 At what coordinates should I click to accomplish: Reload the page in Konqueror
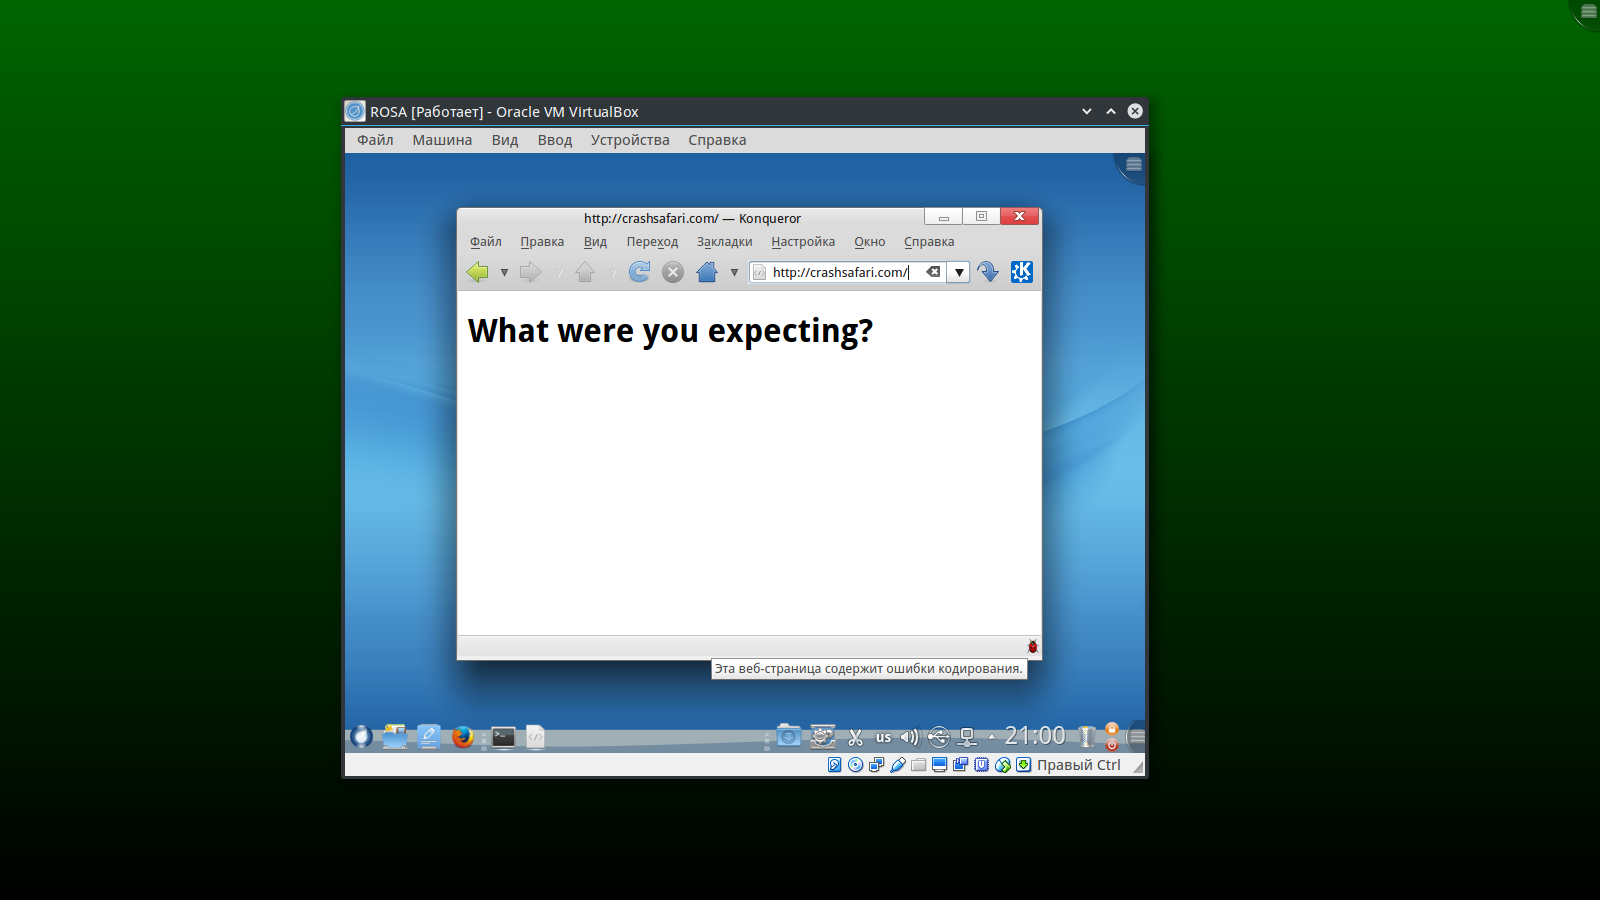tap(640, 272)
